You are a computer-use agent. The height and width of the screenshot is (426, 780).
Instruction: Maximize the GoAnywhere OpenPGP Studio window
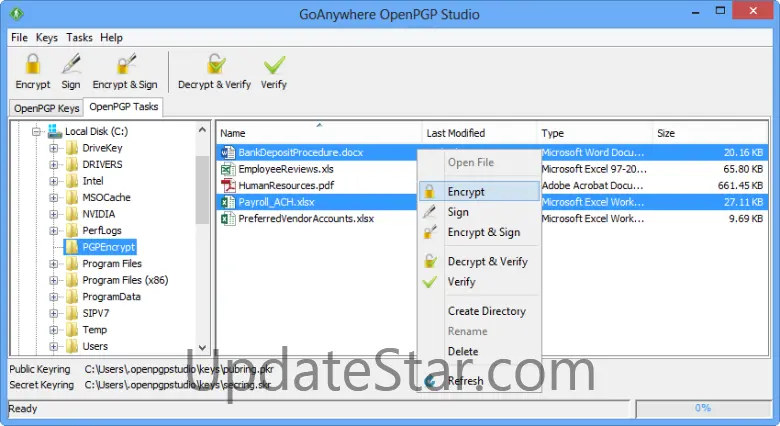click(720, 10)
